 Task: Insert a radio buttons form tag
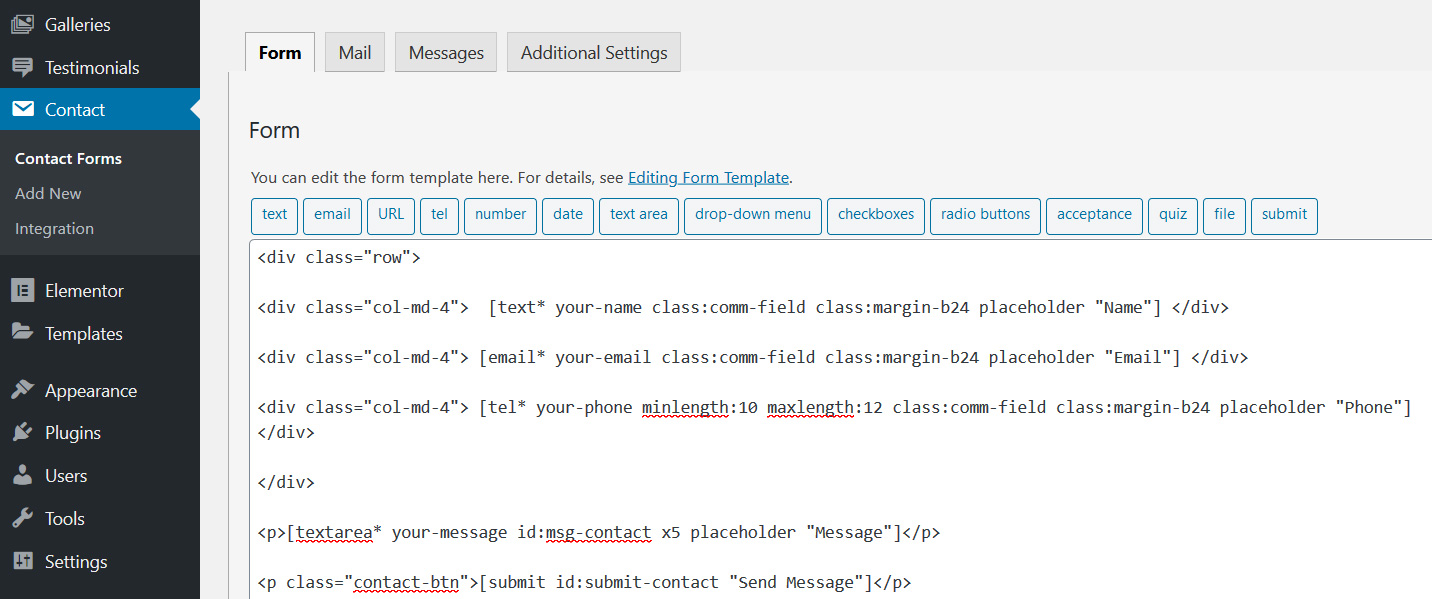[985, 215]
